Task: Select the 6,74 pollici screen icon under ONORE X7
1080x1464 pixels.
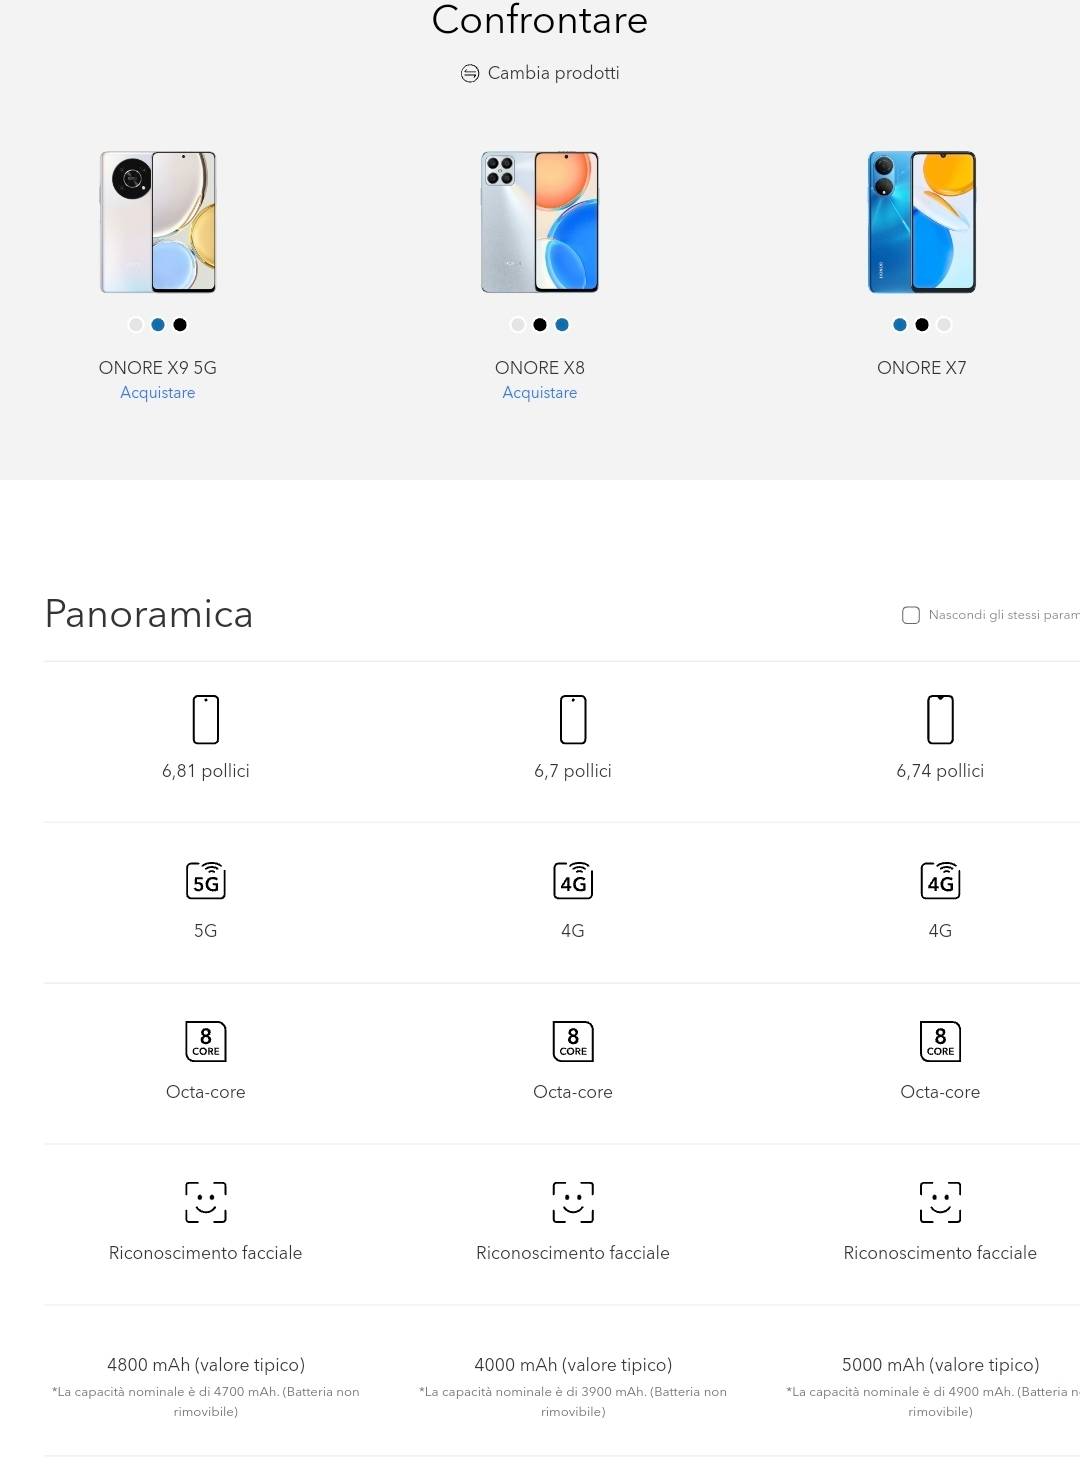Action: tap(939, 719)
